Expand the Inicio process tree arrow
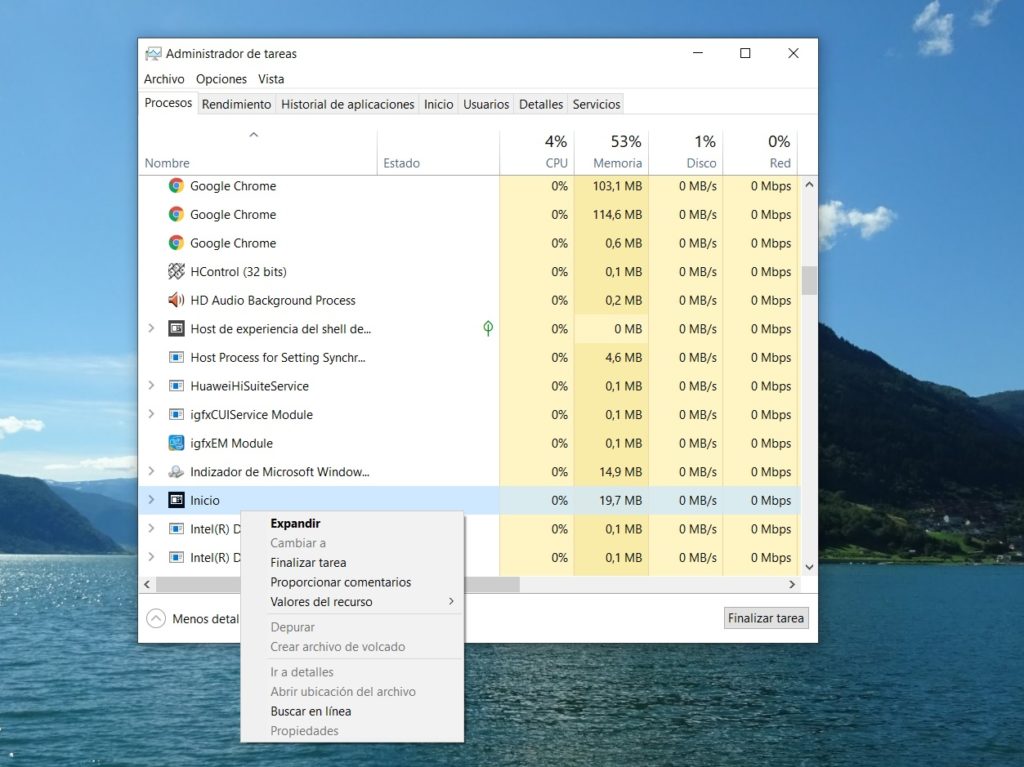This screenshot has width=1024, height=767. [x=151, y=500]
